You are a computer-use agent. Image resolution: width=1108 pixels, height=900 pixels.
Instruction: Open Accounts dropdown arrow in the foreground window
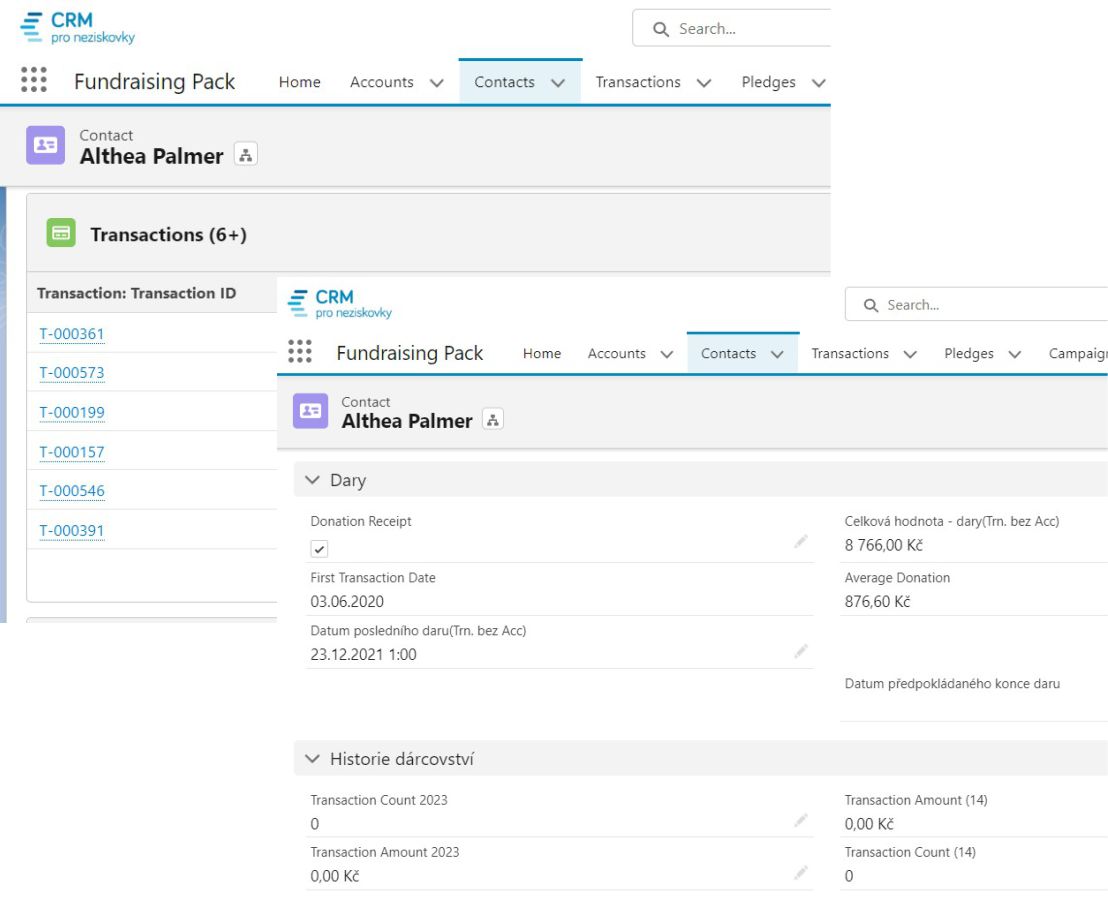pos(666,354)
